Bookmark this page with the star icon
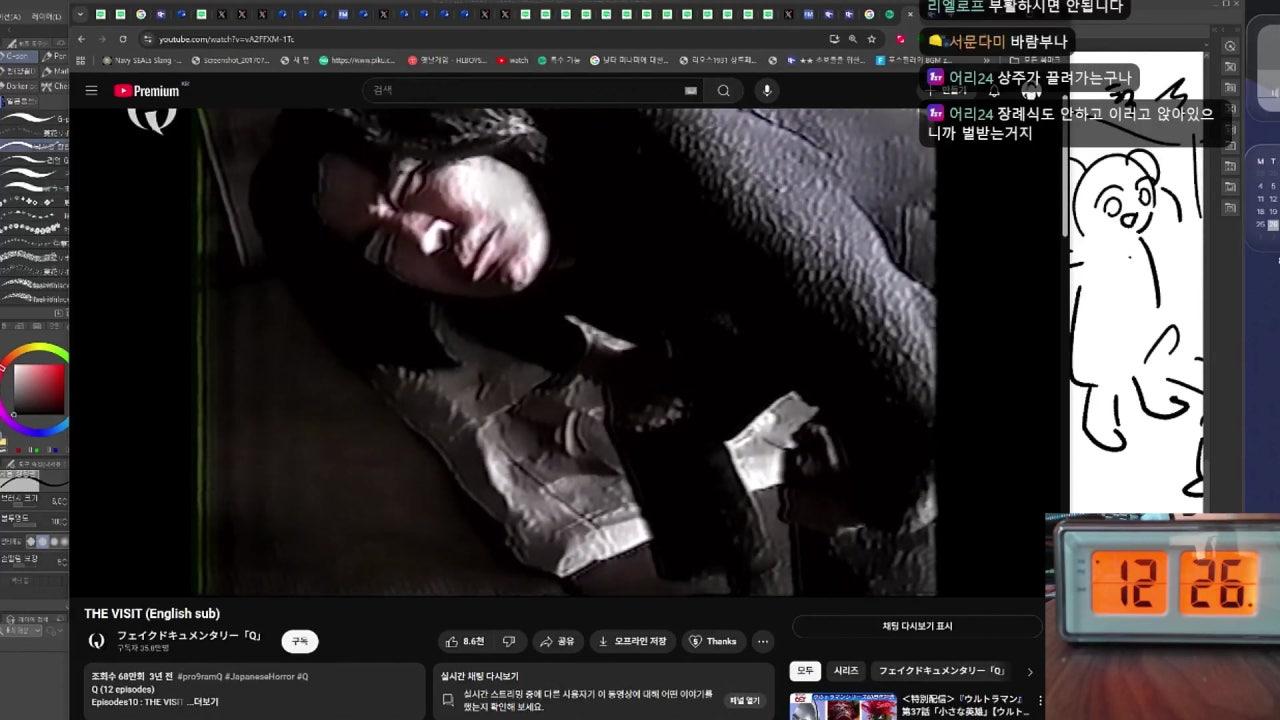1280x720 pixels. (872, 39)
